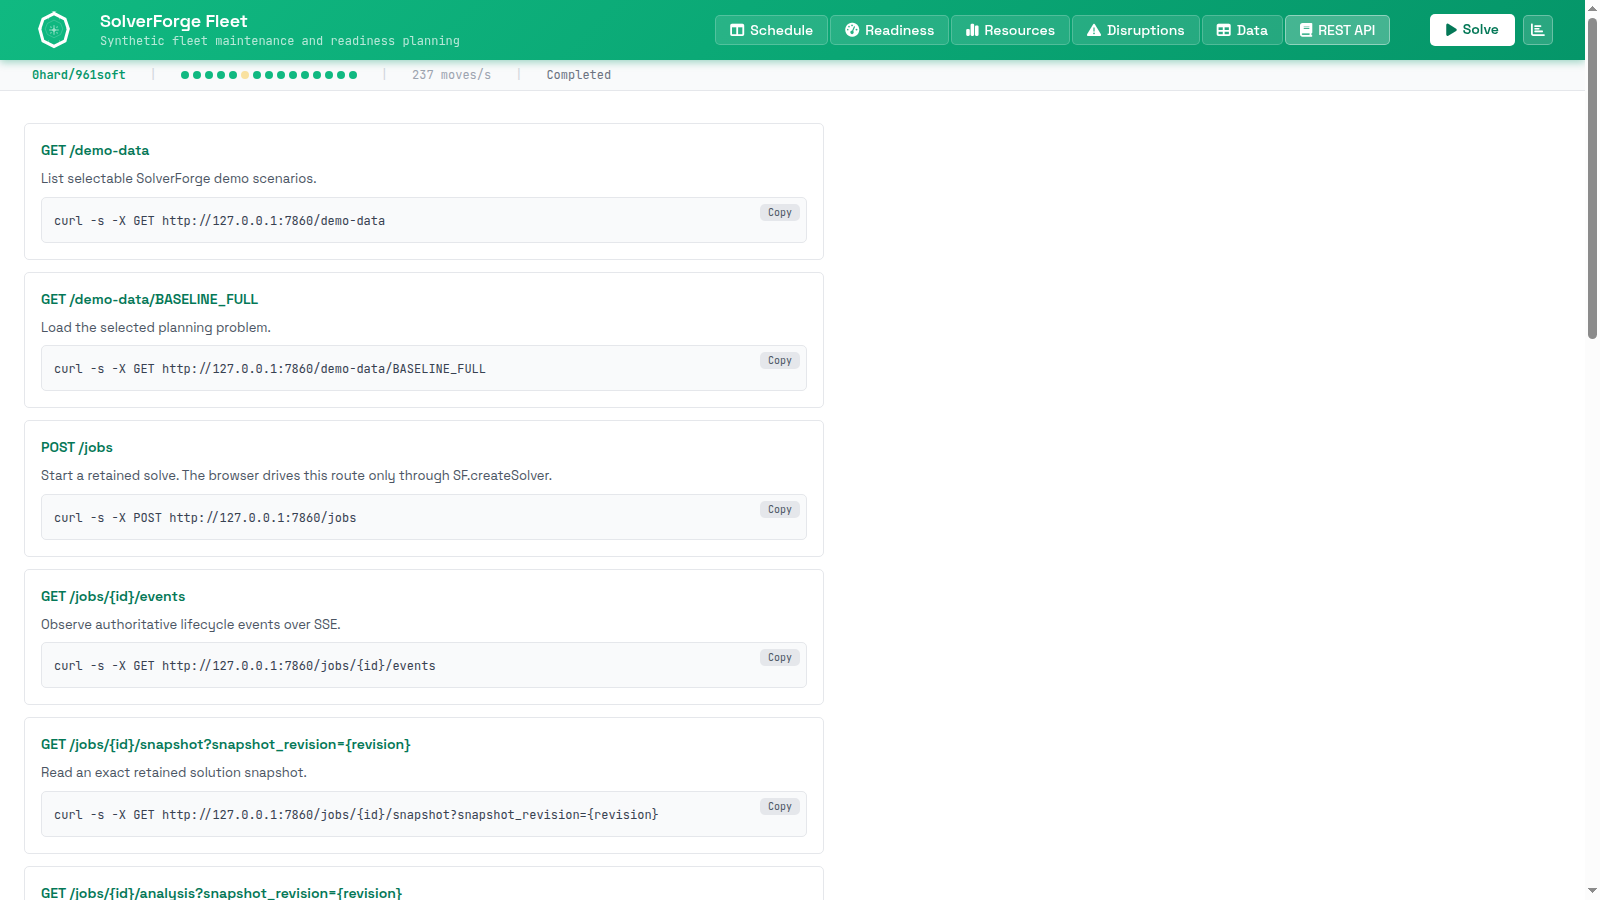
Task: Open the analysis chart icon button
Action: 1538,30
